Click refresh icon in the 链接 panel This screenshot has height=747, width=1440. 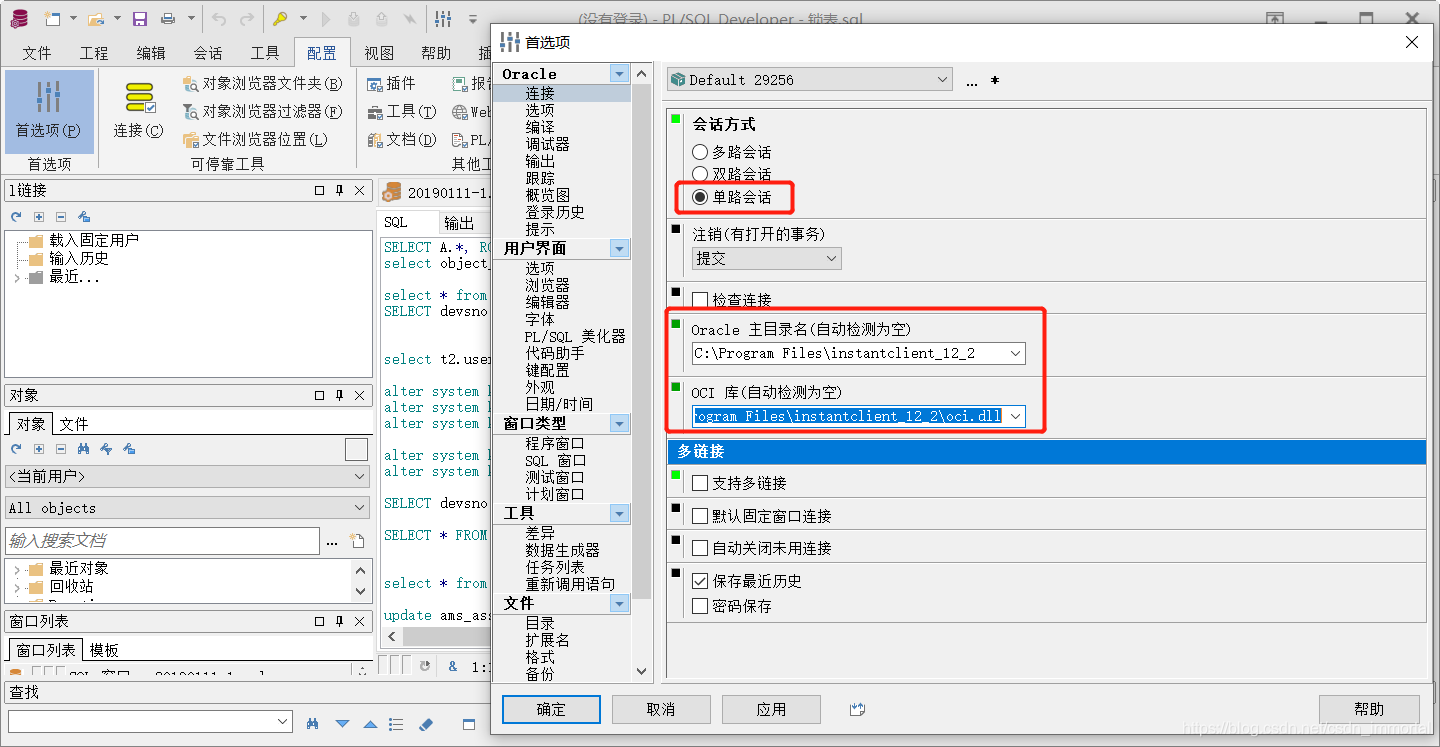pyautogui.click(x=16, y=217)
